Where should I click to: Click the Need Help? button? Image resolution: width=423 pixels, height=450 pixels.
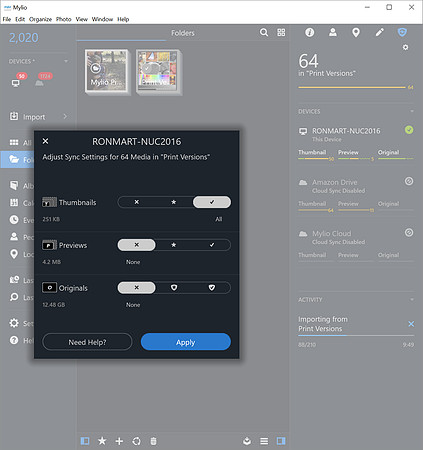point(87,342)
